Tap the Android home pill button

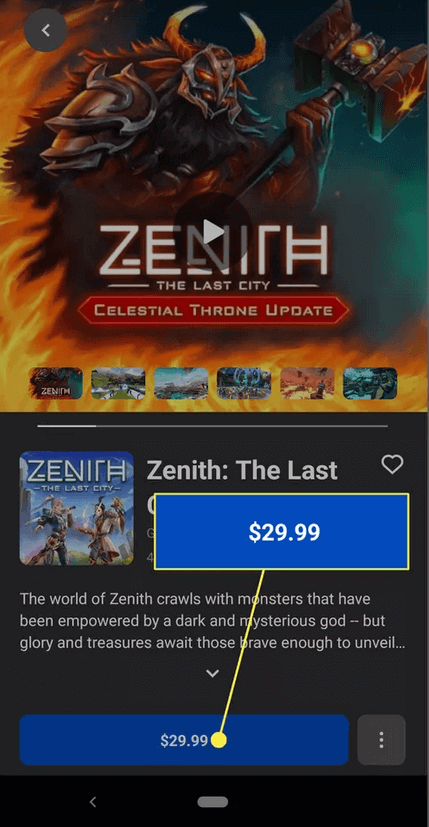213,802
